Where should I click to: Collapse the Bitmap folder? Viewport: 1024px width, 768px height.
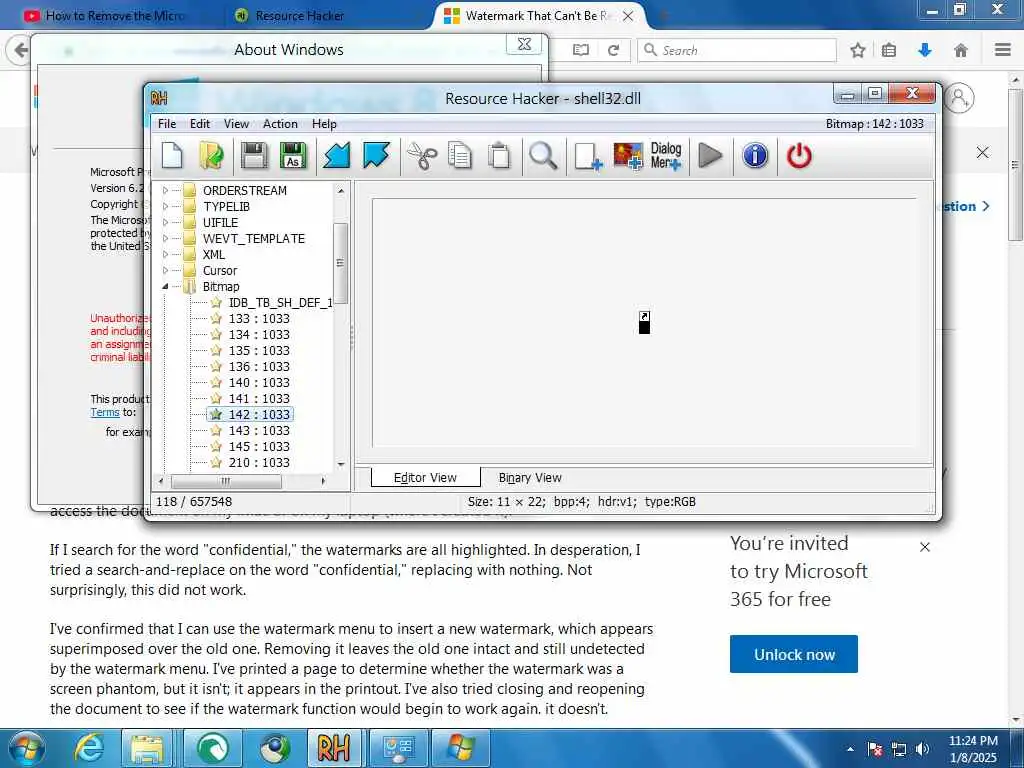pyautogui.click(x=165, y=287)
